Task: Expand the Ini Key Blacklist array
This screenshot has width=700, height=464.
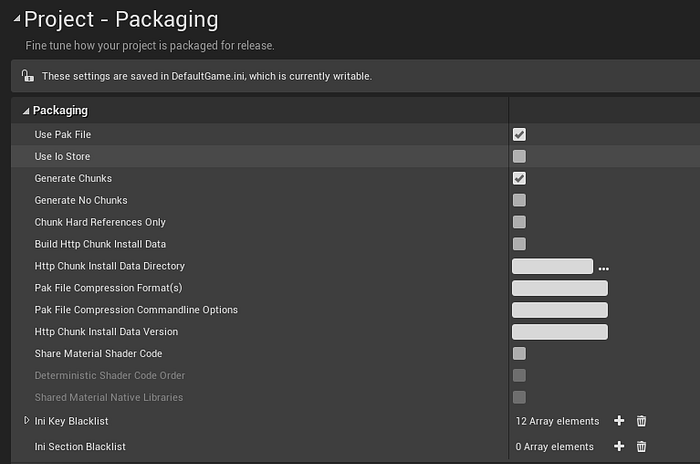Action: (27, 421)
